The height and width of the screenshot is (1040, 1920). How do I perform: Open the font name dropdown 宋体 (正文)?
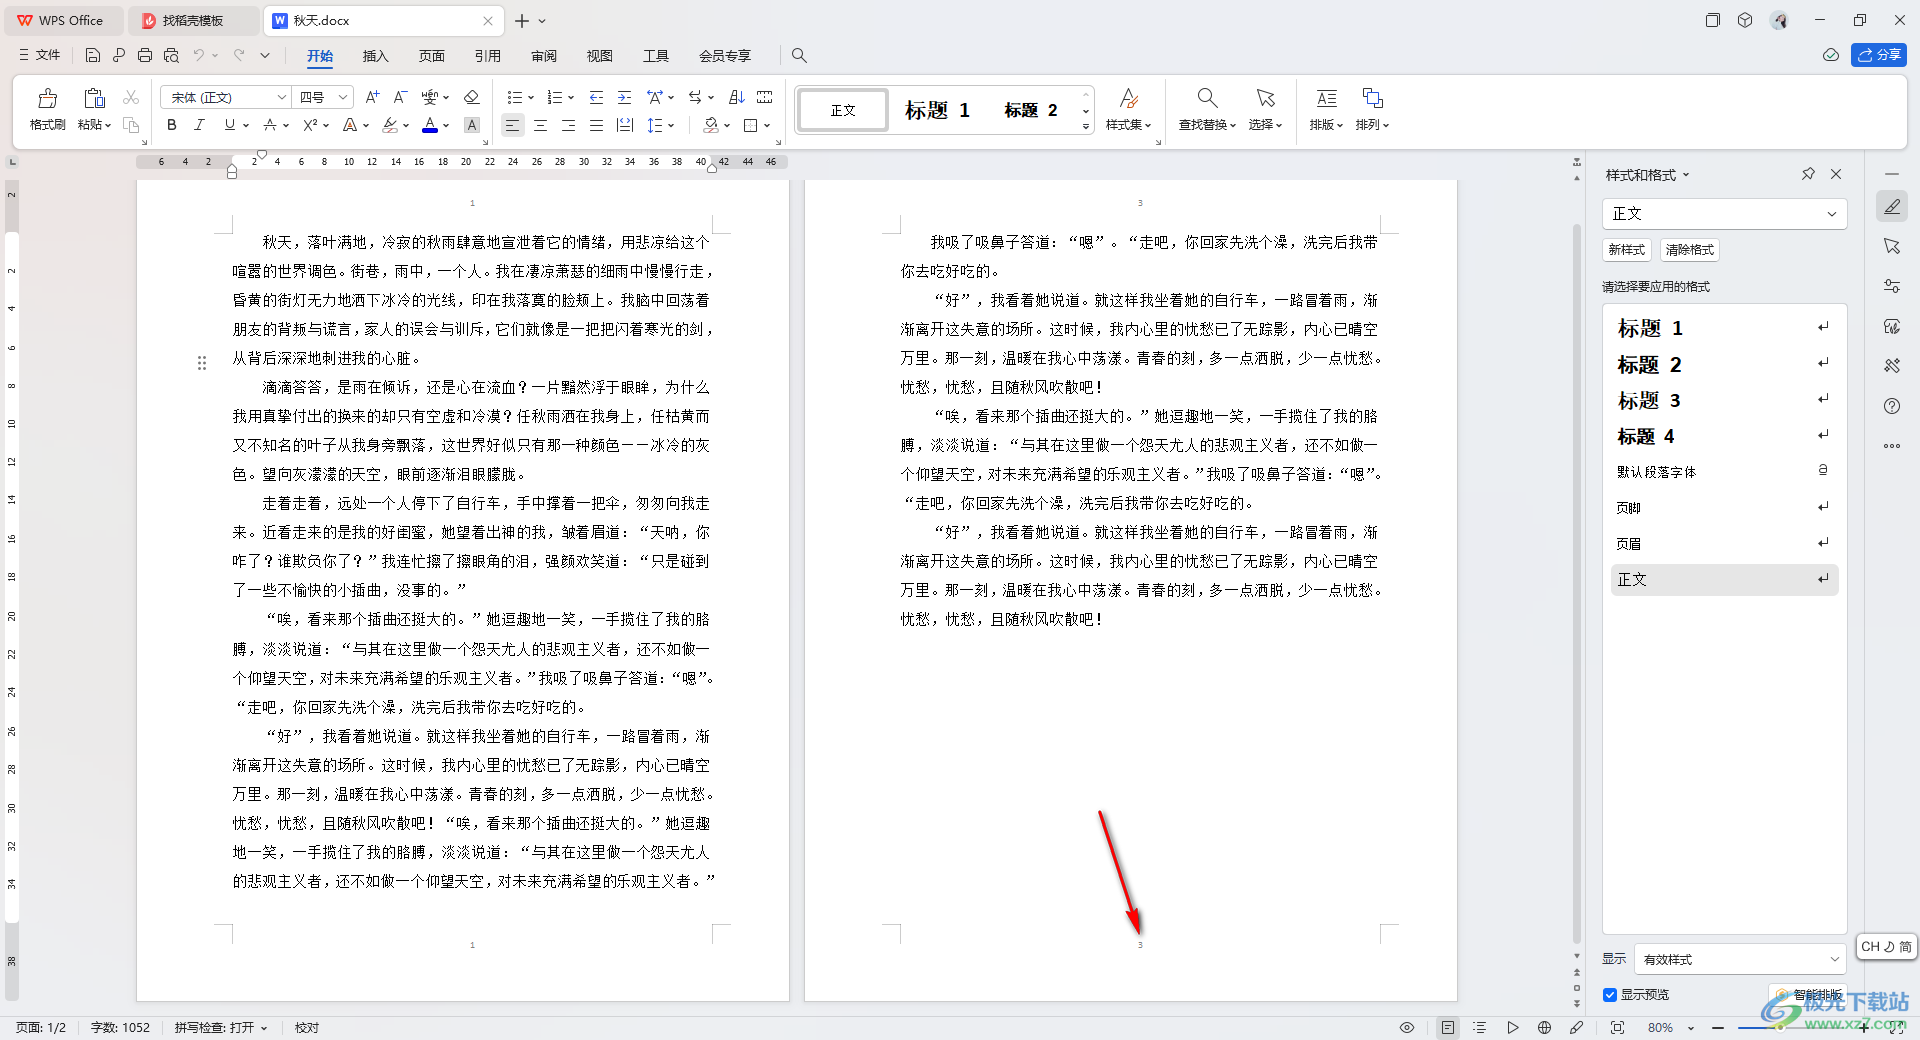tap(282, 97)
